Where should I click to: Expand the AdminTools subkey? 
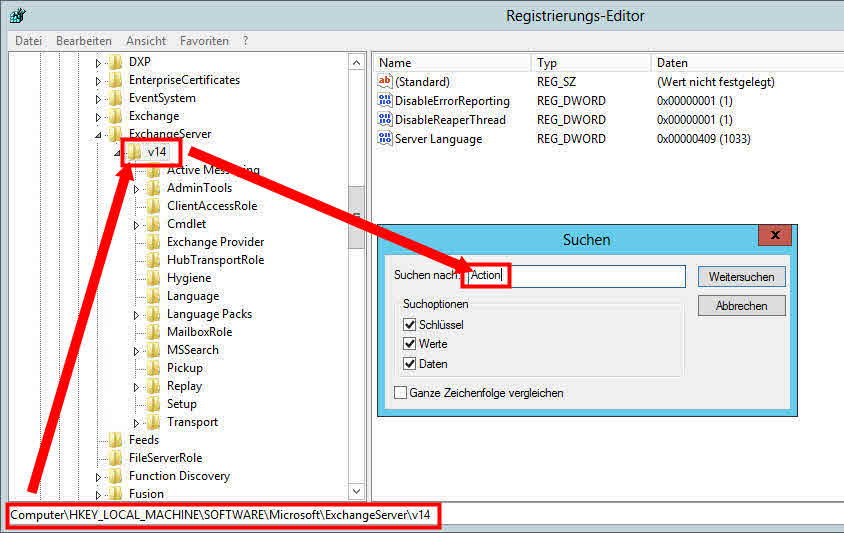(136, 189)
